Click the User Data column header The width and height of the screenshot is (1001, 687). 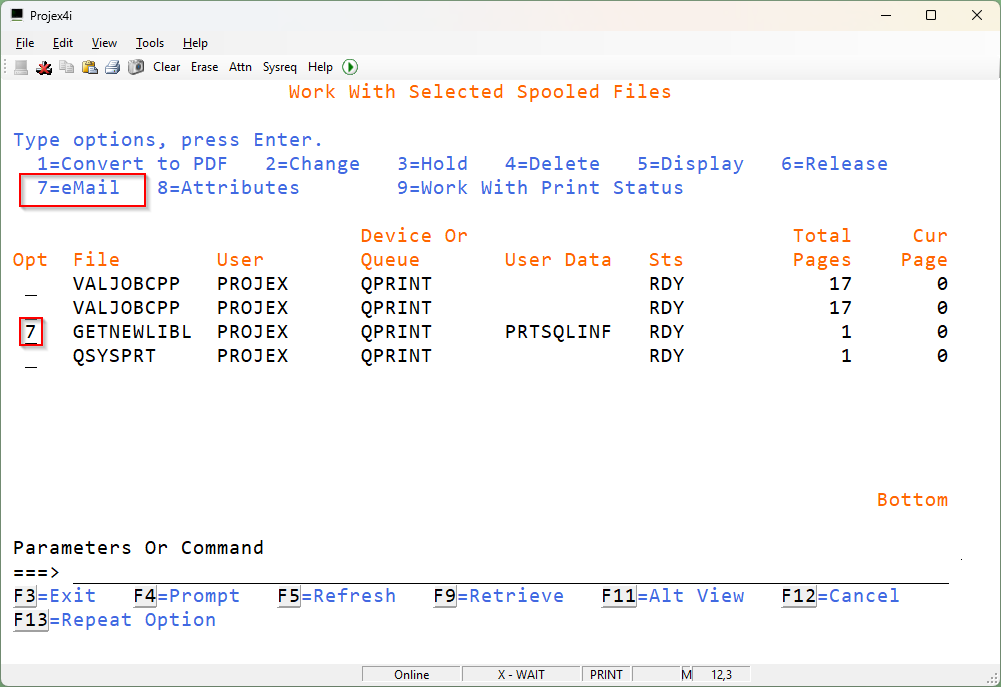point(558,260)
